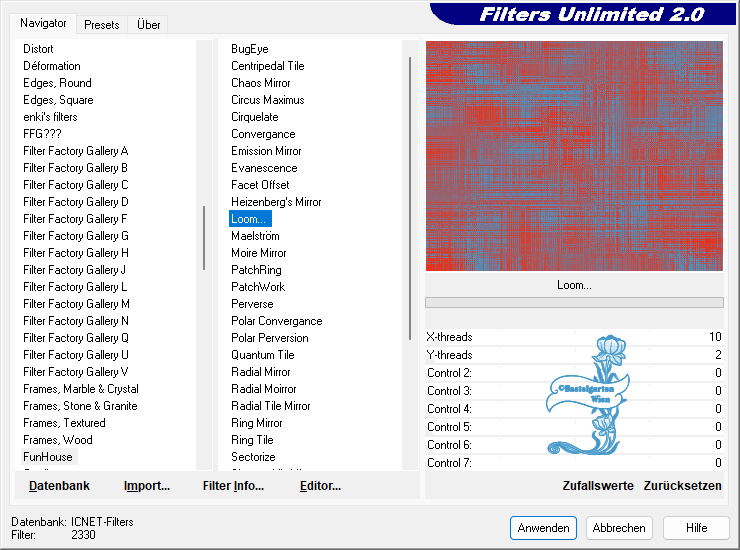Viewport: 740px width, 550px height.
Task: Select the Quantum Tile filter
Action: [262, 355]
